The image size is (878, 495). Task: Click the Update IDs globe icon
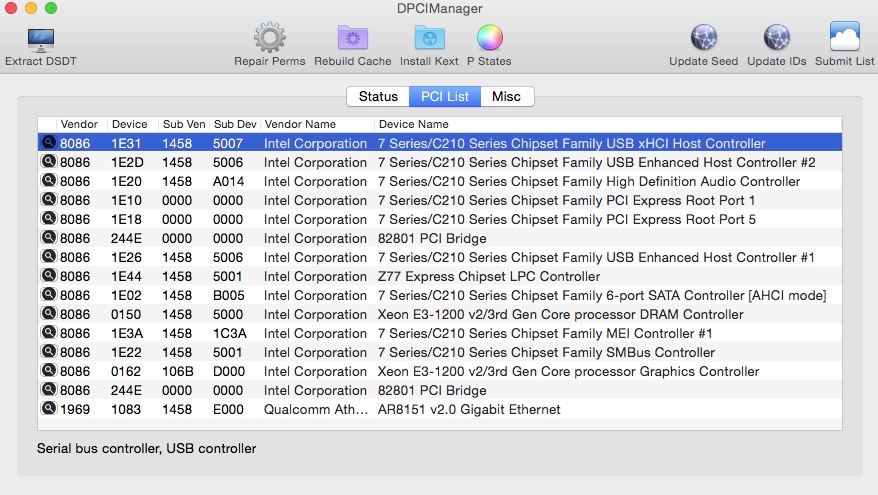(x=777, y=38)
